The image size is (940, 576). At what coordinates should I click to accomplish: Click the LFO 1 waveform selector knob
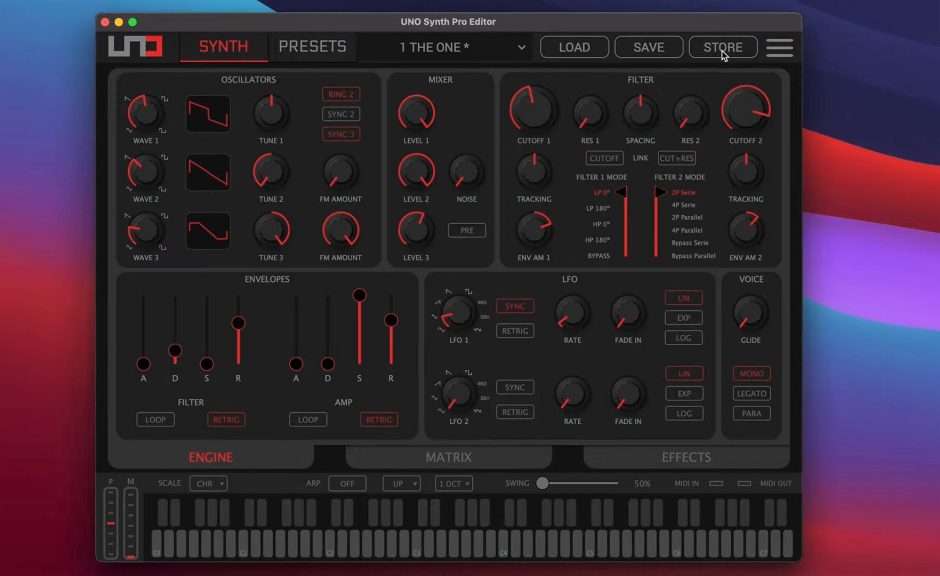pos(458,312)
